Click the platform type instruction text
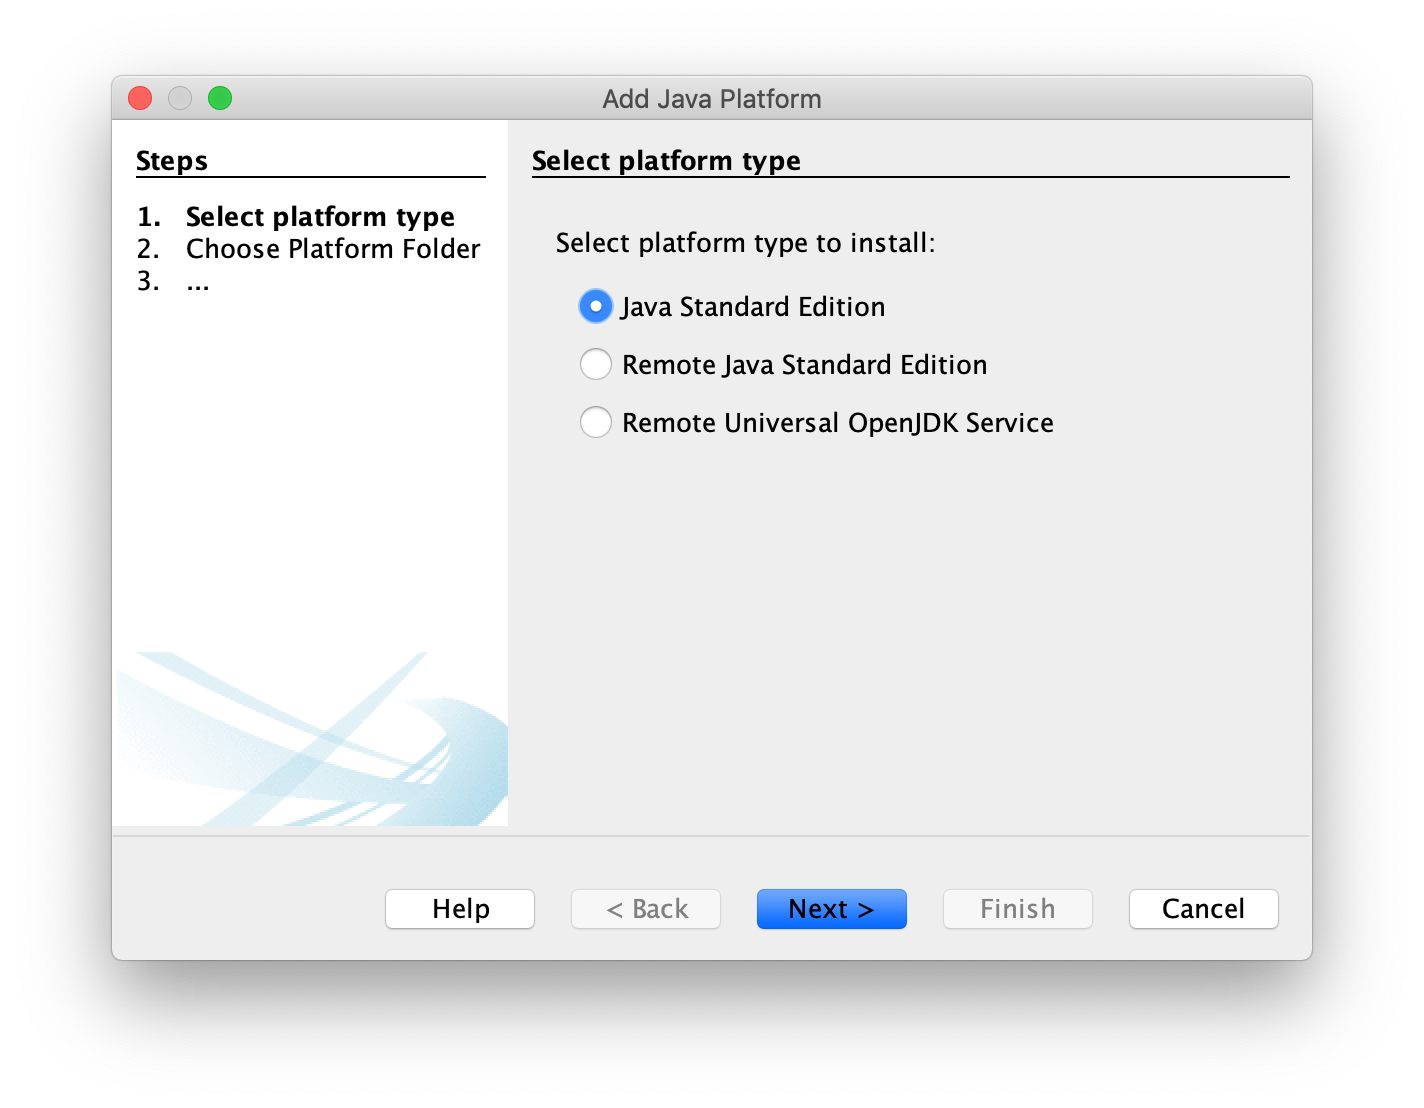 click(745, 243)
